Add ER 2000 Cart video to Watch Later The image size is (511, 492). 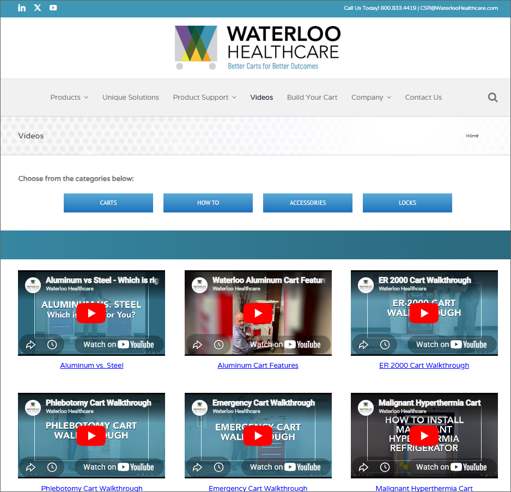tap(385, 345)
